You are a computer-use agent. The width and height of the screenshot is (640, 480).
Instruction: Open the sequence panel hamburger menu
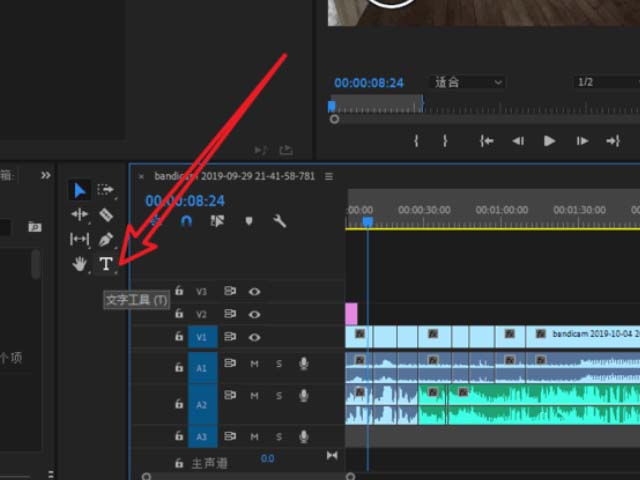click(x=328, y=176)
